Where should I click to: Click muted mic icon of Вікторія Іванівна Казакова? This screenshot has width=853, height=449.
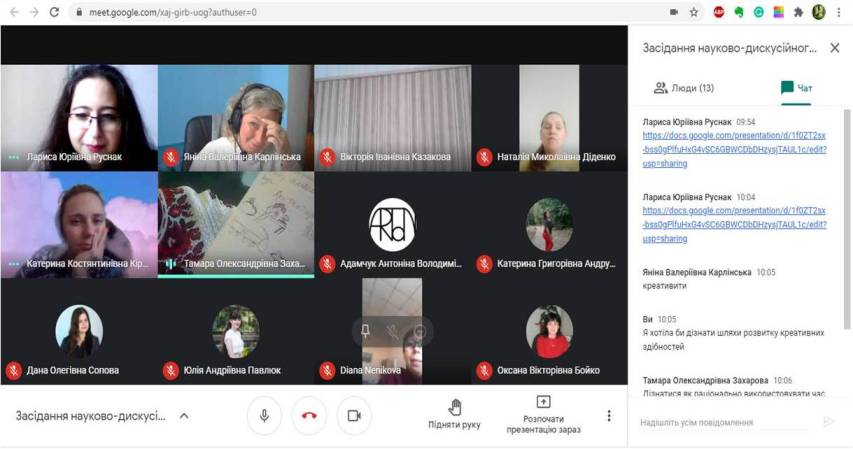coord(327,157)
